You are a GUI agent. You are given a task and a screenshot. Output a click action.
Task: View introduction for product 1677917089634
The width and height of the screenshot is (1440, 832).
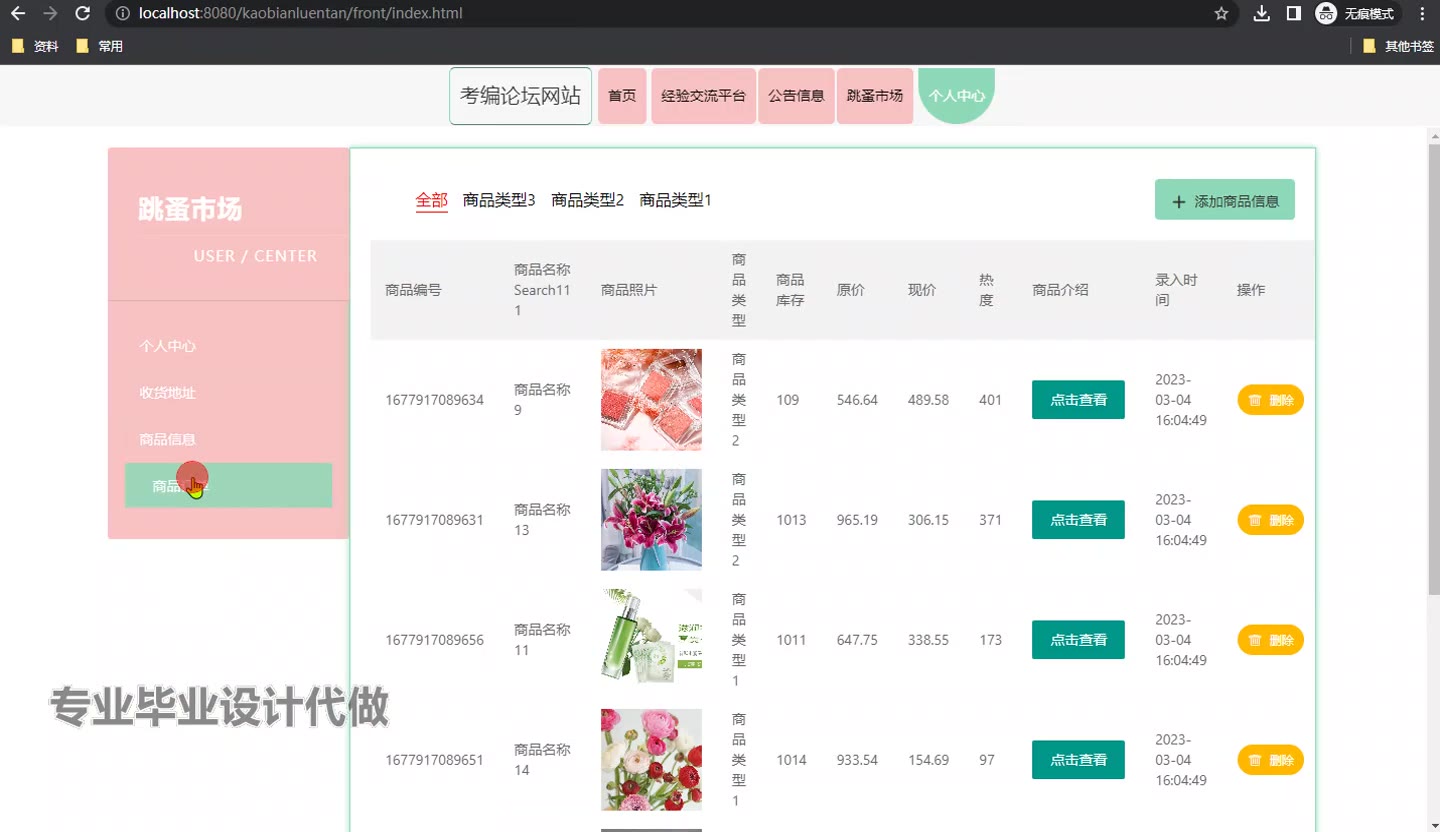pyautogui.click(x=1078, y=400)
